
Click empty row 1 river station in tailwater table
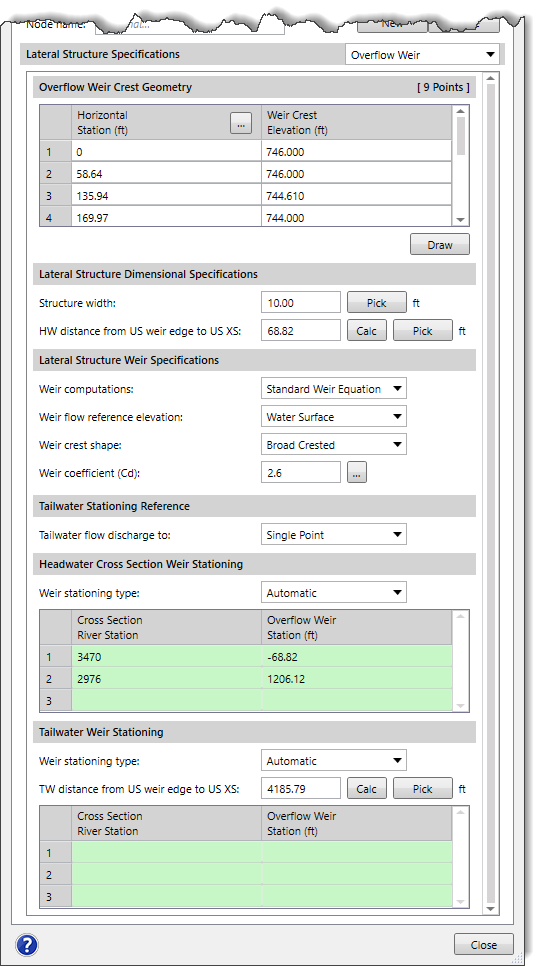(x=166, y=853)
